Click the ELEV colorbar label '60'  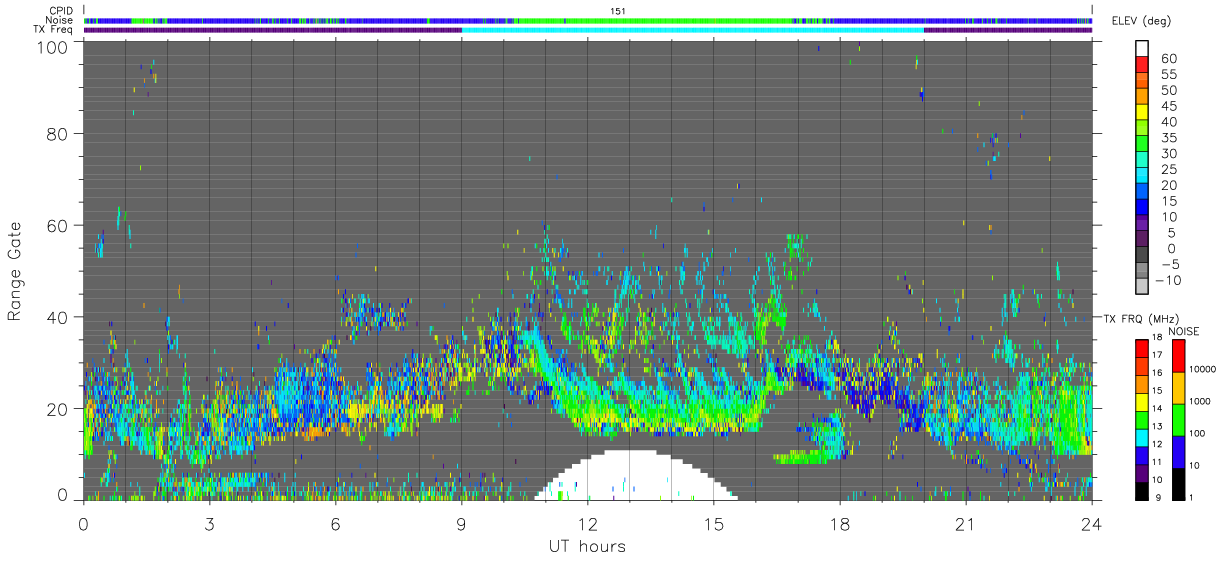(1168, 58)
